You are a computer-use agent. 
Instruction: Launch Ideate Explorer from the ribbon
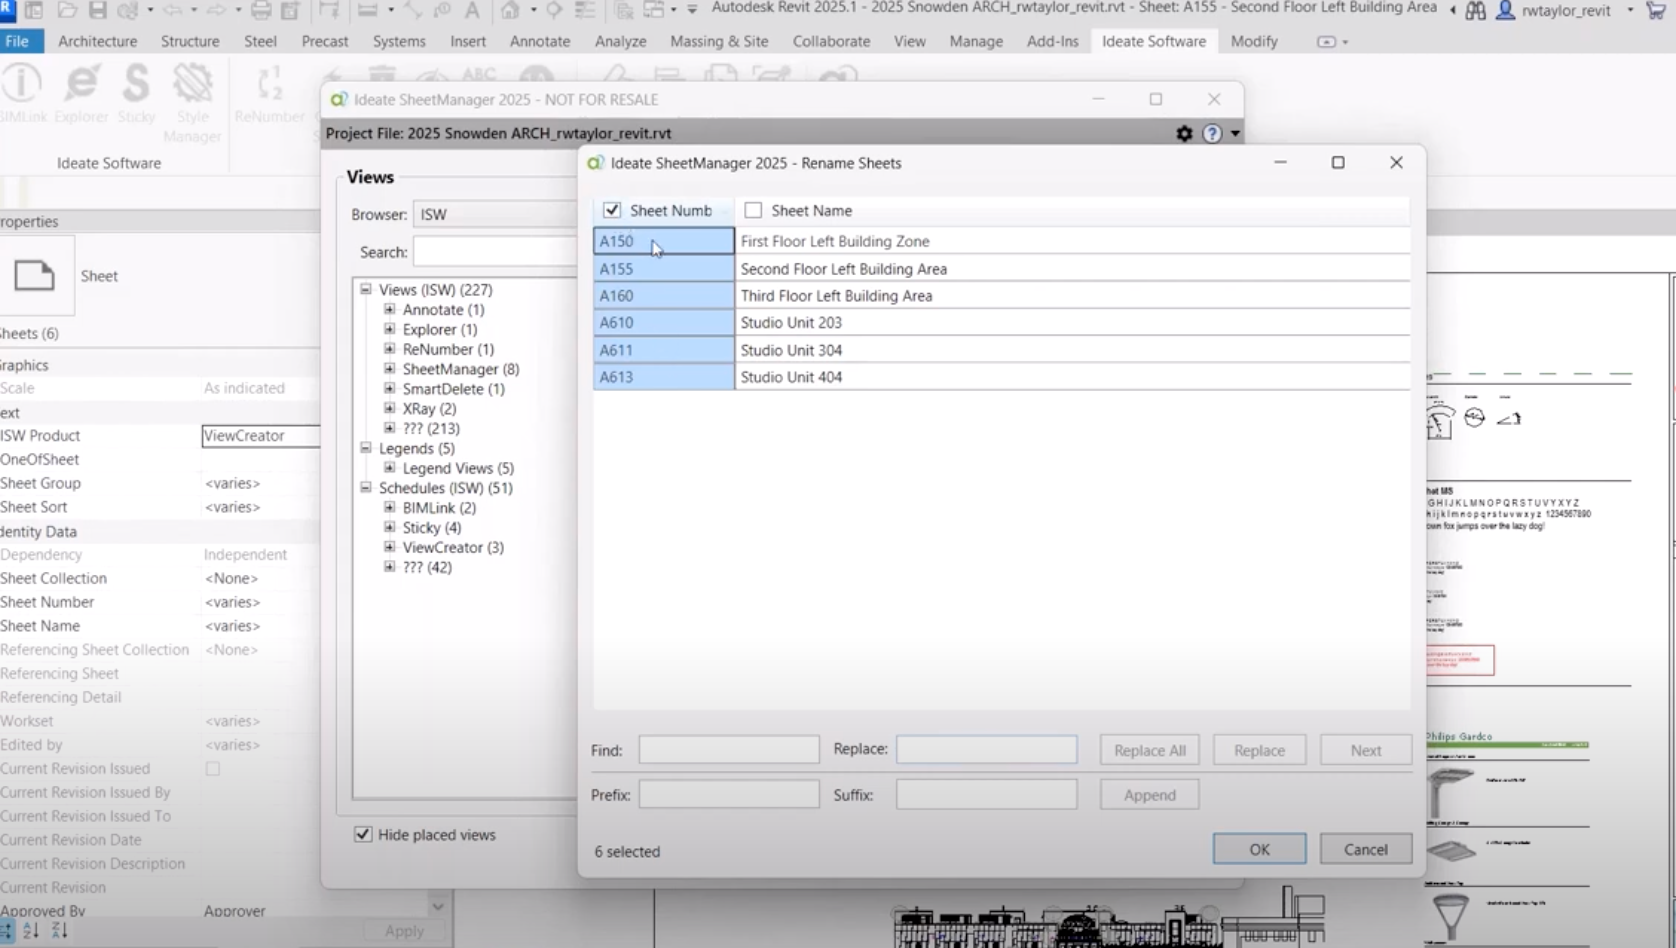tap(81, 95)
